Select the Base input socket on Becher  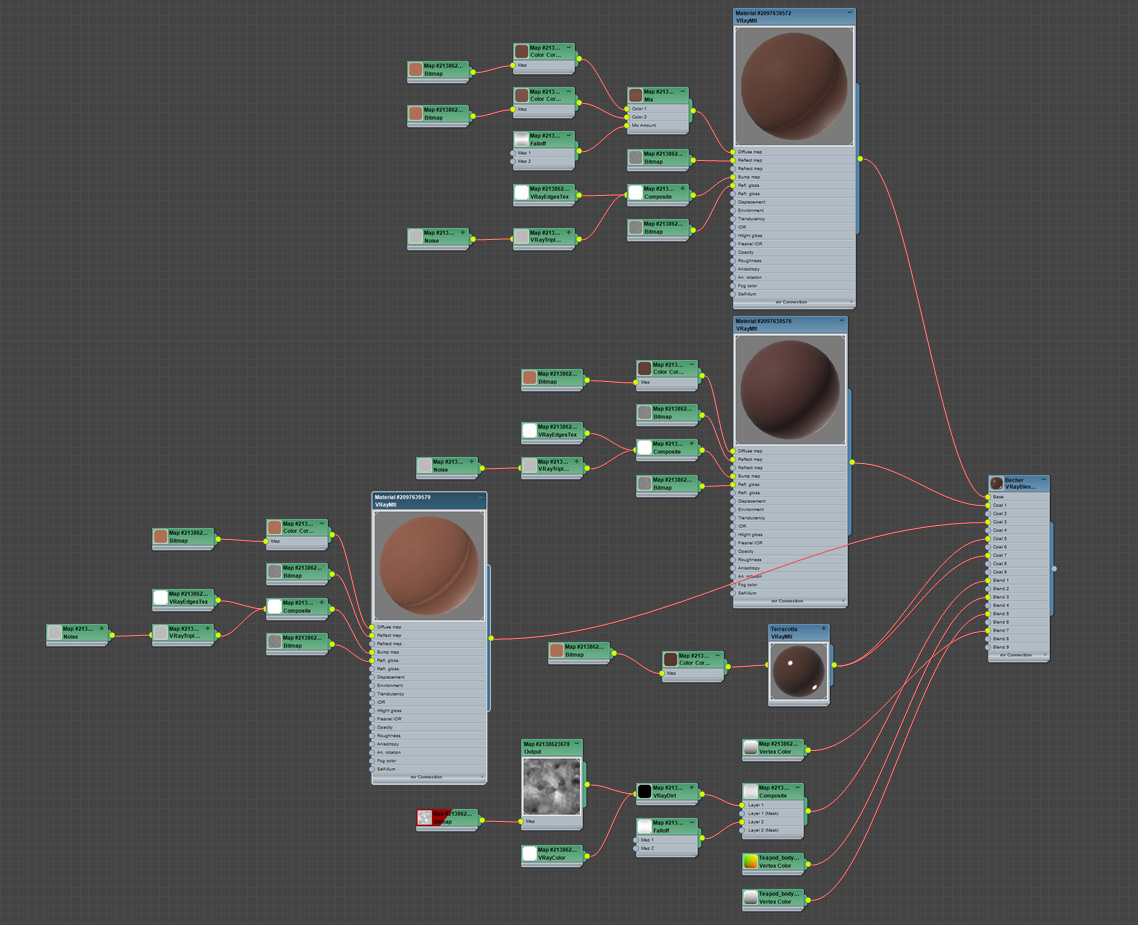coord(988,497)
